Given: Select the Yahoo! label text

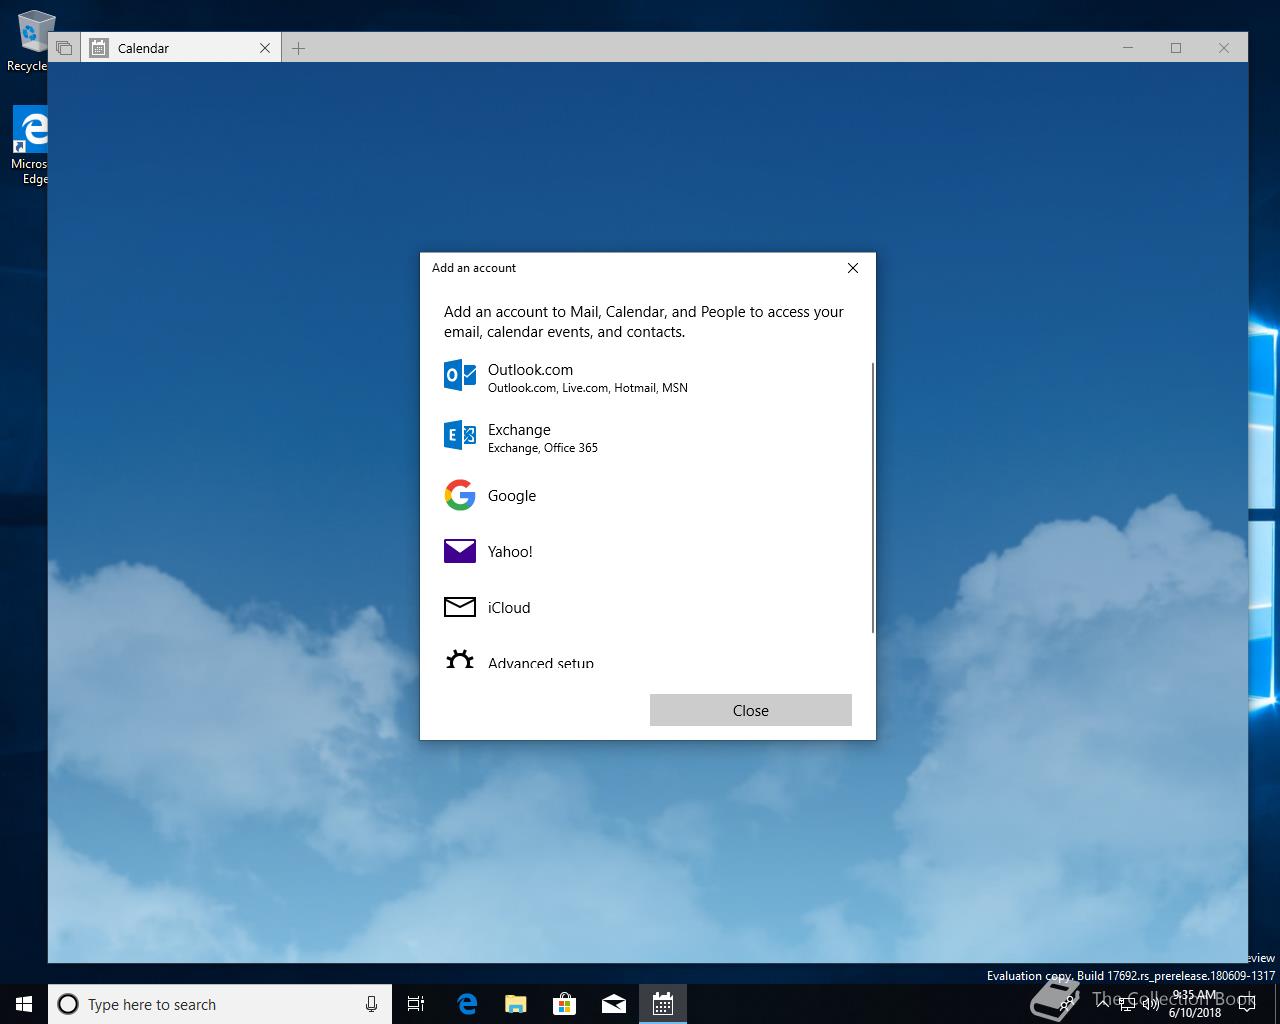Looking at the screenshot, I should [510, 552].
